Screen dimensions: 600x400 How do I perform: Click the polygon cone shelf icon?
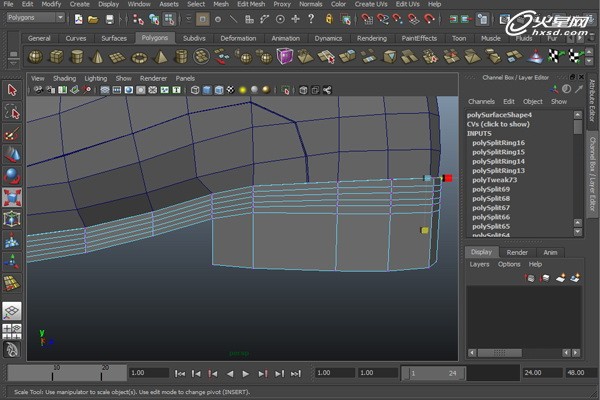point(98,56)
